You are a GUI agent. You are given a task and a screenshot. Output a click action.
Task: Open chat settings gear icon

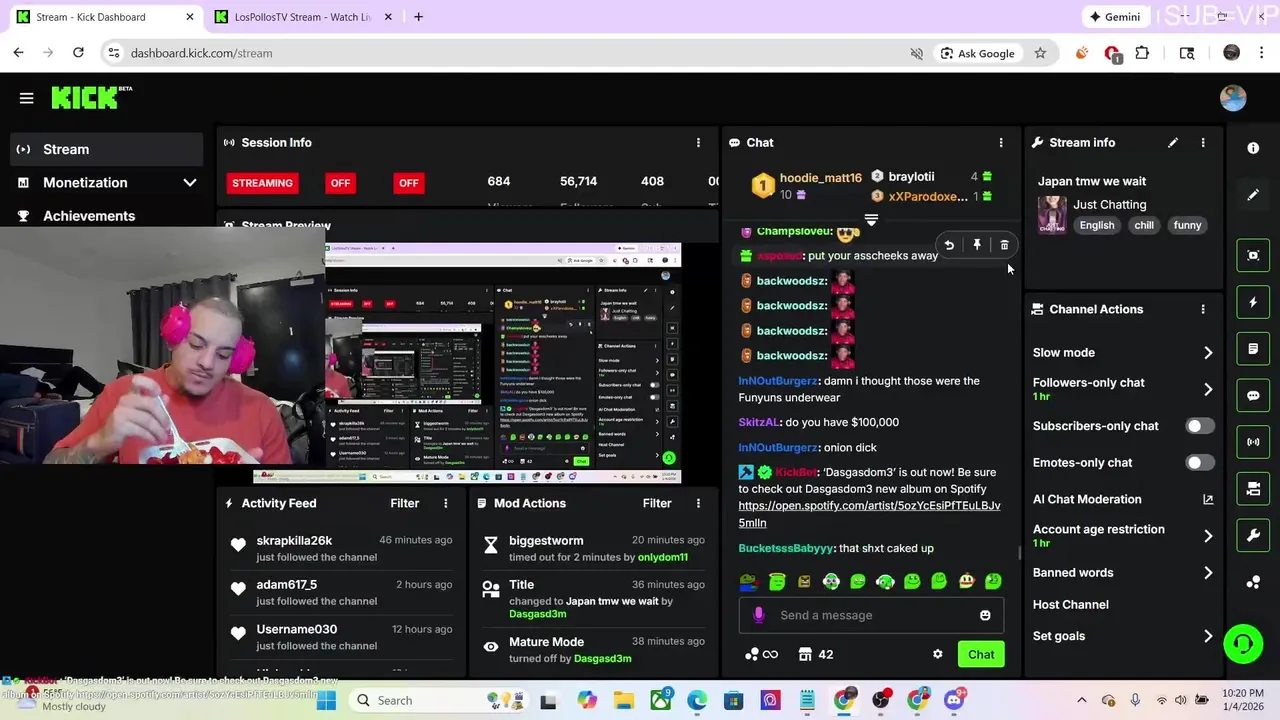937,654
